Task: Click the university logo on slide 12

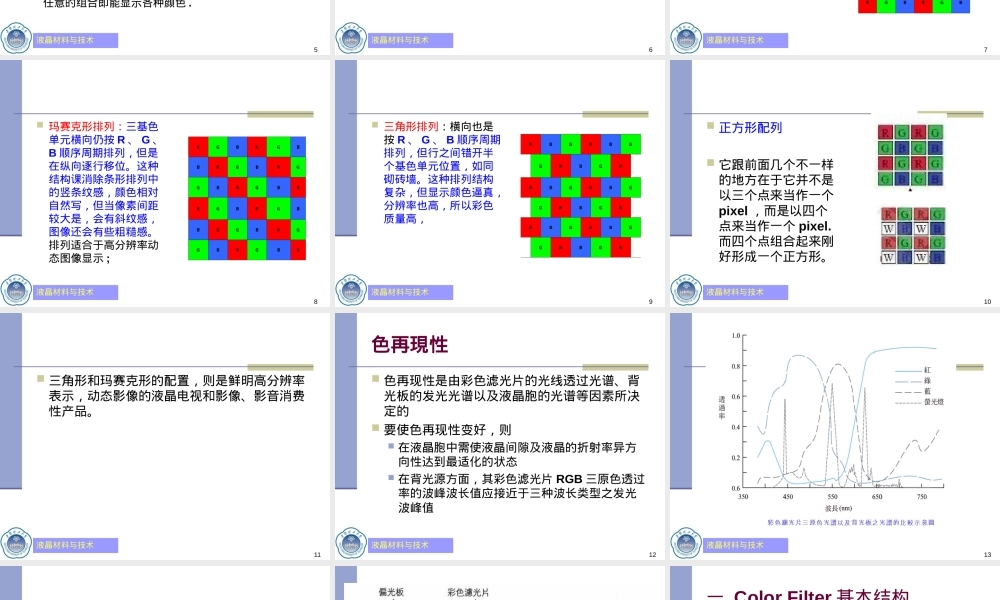Action: pos(351,543)
